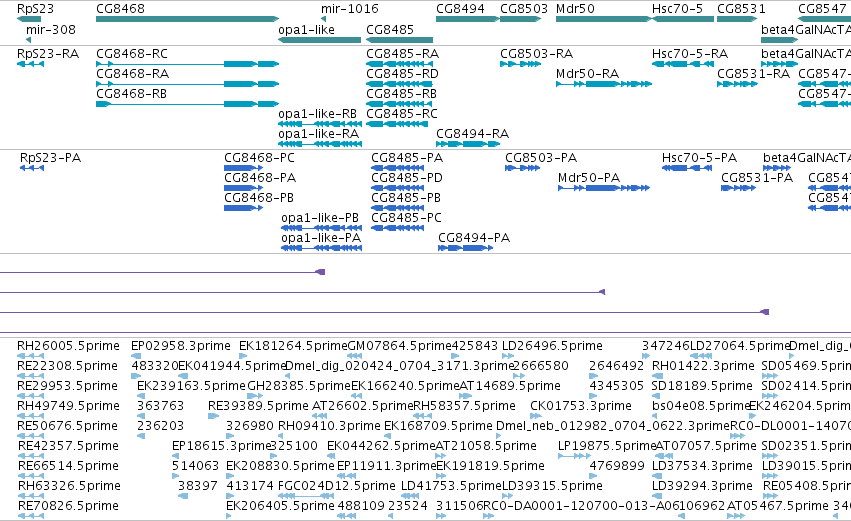Click the RpS23 gene glyph
851x521 pixels.
(x=29, y=19)
